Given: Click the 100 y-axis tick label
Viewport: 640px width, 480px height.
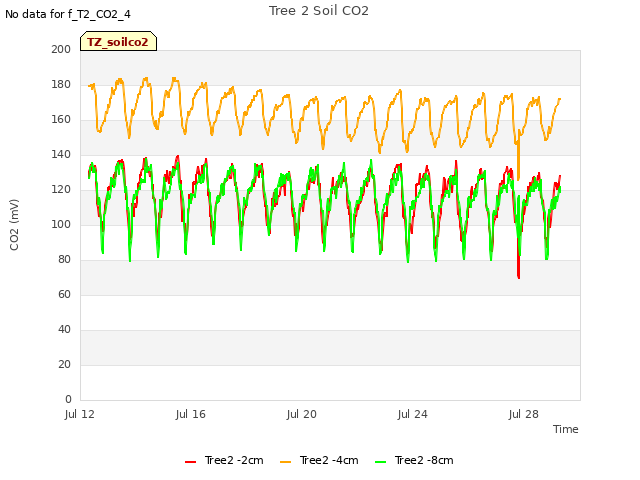Looking at the screenshot, I should tap(61, 224).
